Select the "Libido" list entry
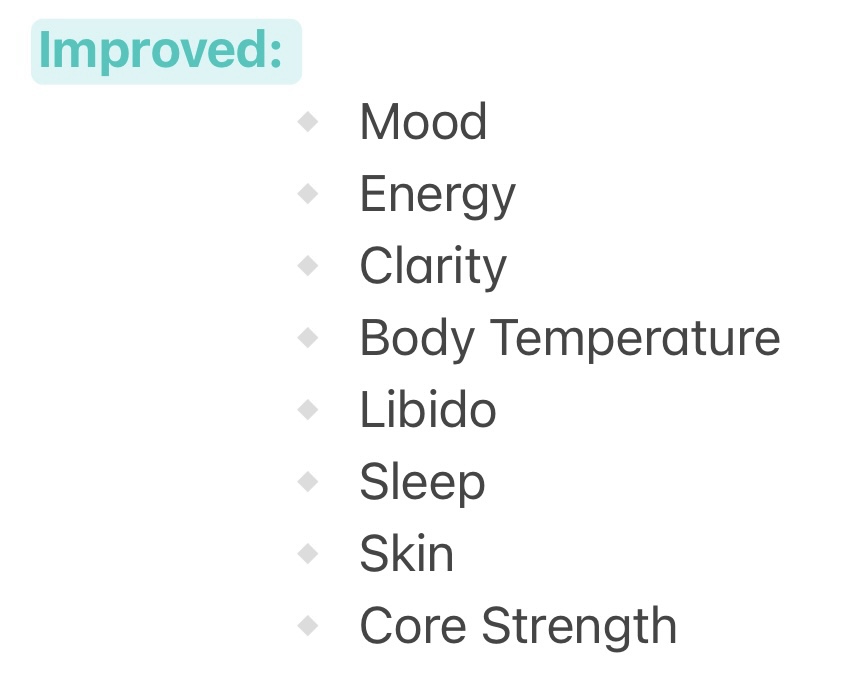The height and width of the screenshot is (693, 852). click(x=428, y=410)
